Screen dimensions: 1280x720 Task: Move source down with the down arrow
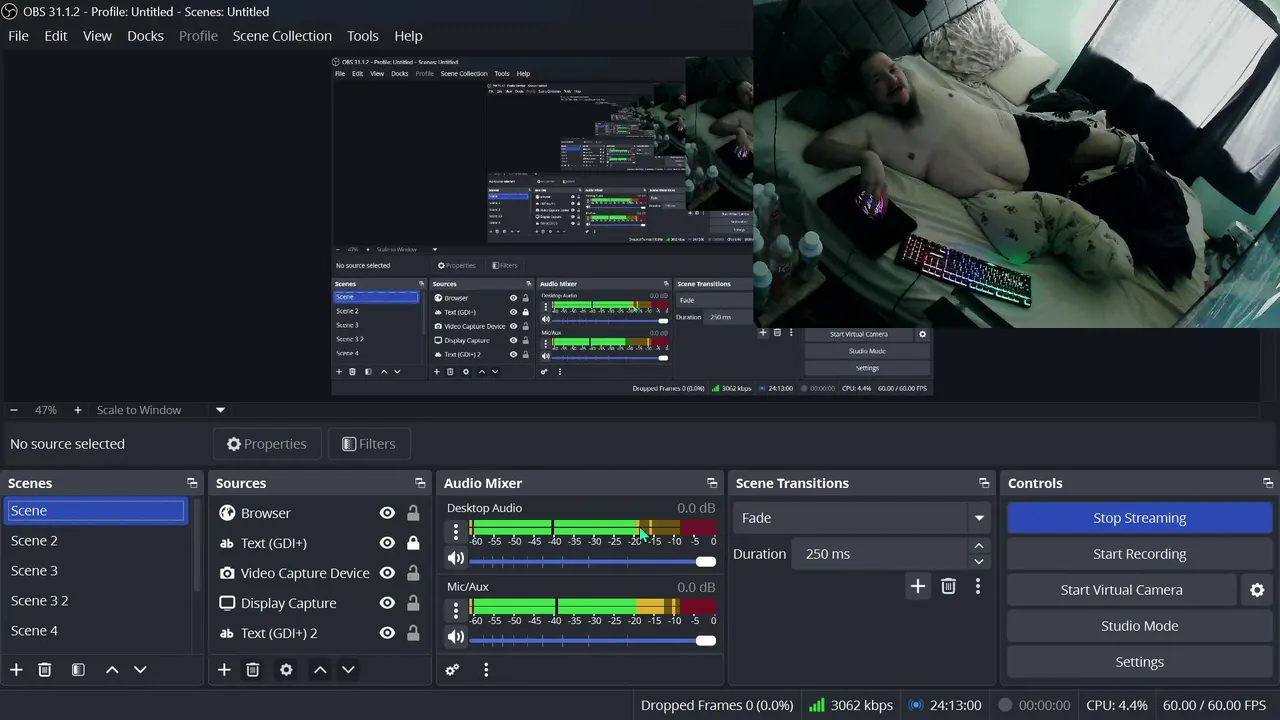348,670
